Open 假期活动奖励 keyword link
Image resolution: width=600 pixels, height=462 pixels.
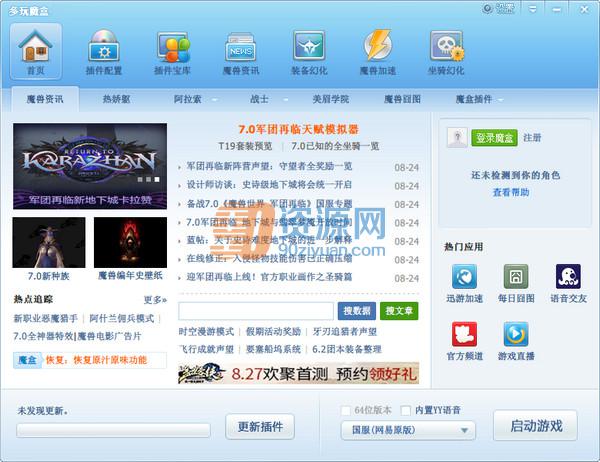pyautogui.click(x=273, y=331)
